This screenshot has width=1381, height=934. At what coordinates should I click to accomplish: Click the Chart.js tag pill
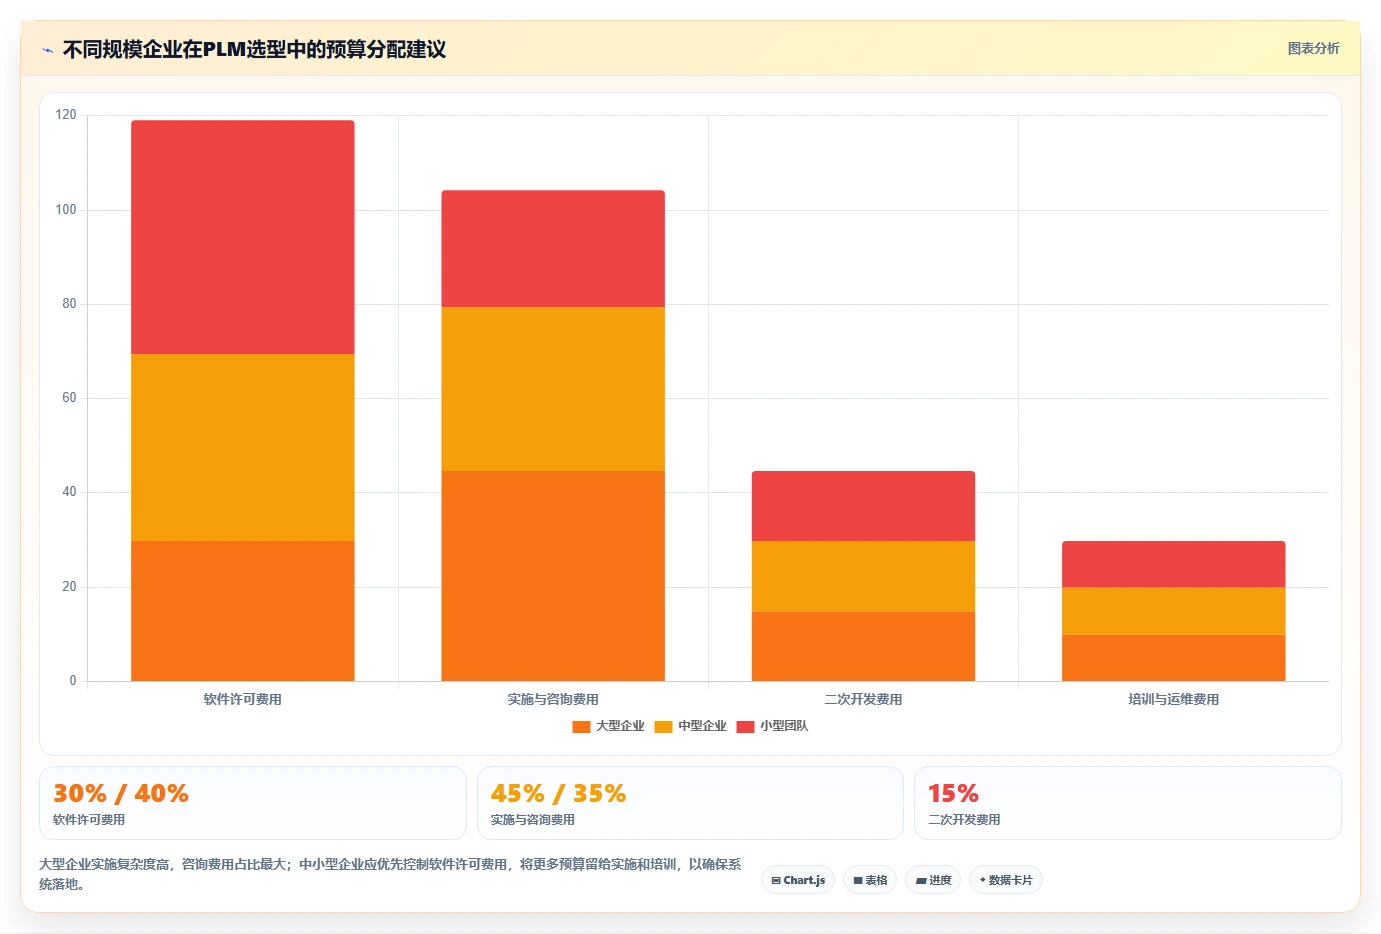[798, 880]
